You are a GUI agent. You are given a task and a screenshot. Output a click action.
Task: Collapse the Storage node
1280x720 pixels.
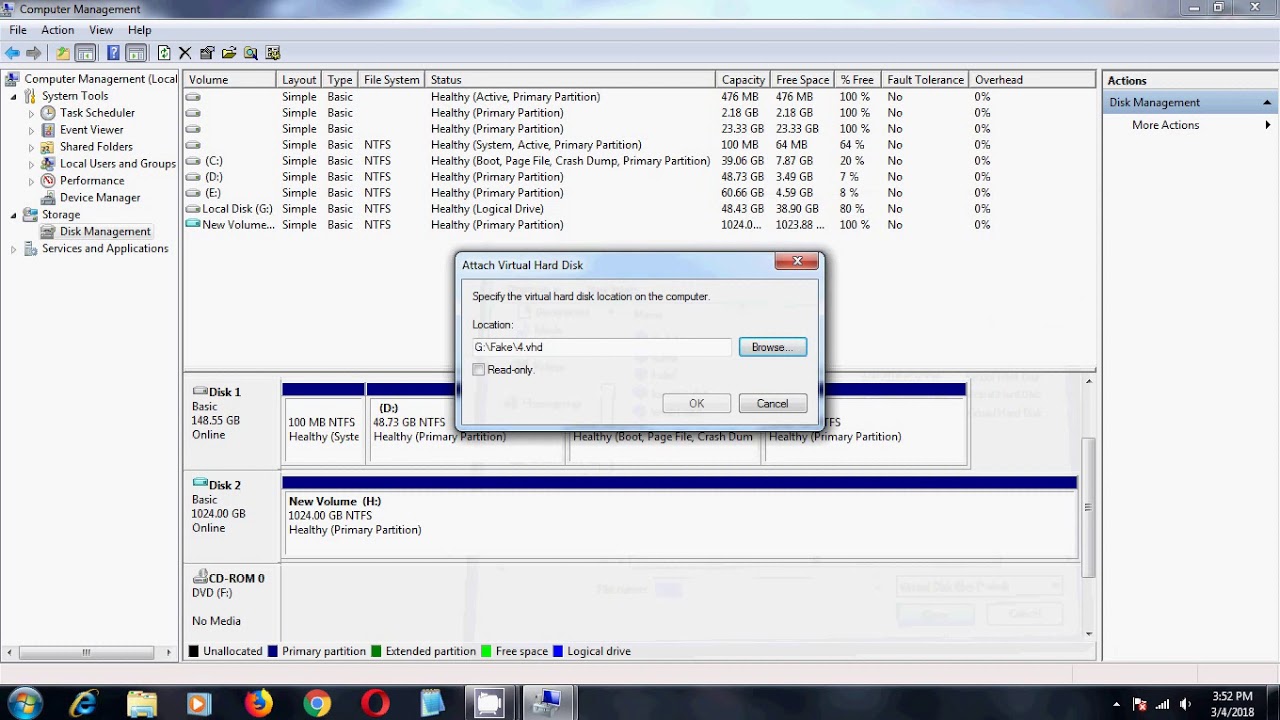14,215
